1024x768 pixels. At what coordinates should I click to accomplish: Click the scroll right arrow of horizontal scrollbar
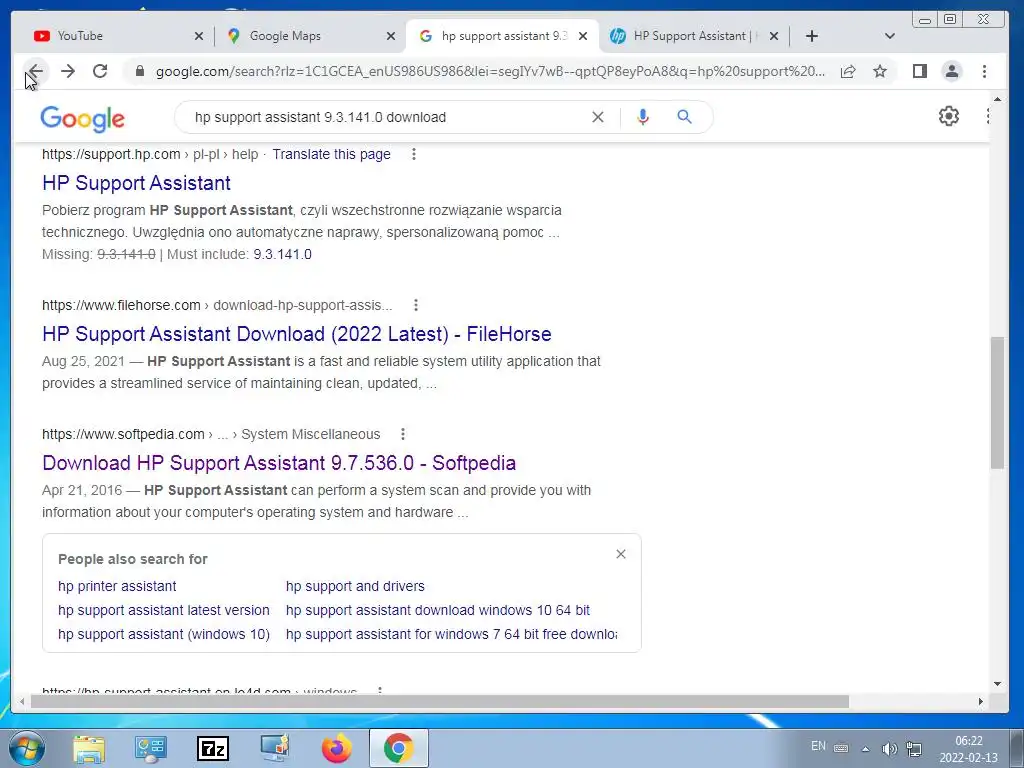point(980,701)
